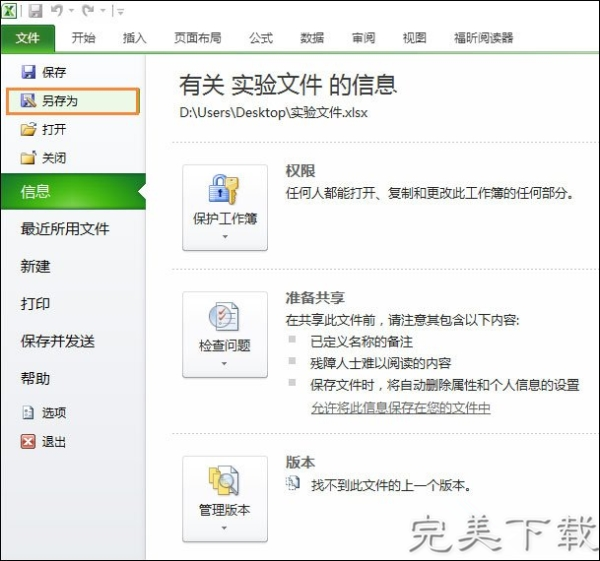Expand the 保护工作簿 dropdown arrow
Viewport: 600px width, 561px height.
[225, 236]
